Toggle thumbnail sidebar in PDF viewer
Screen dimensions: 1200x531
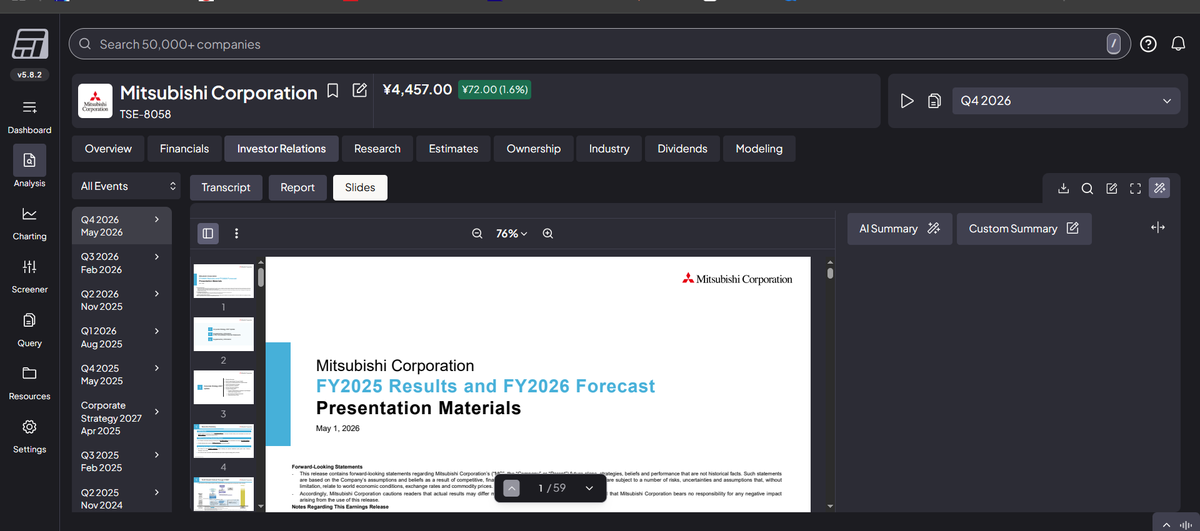(x=208, y=233)
